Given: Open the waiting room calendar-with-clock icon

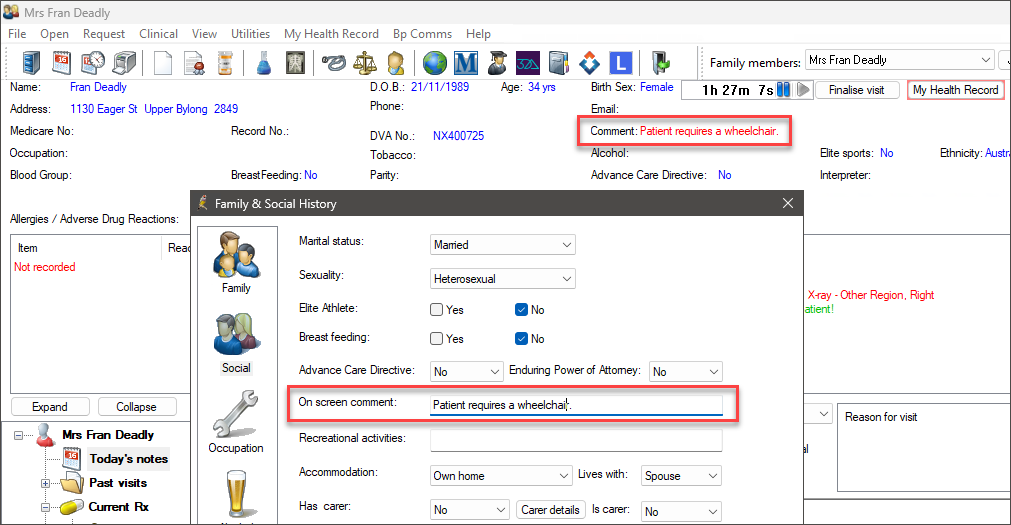Looking at the screenshot, I should tap(93, 63).
